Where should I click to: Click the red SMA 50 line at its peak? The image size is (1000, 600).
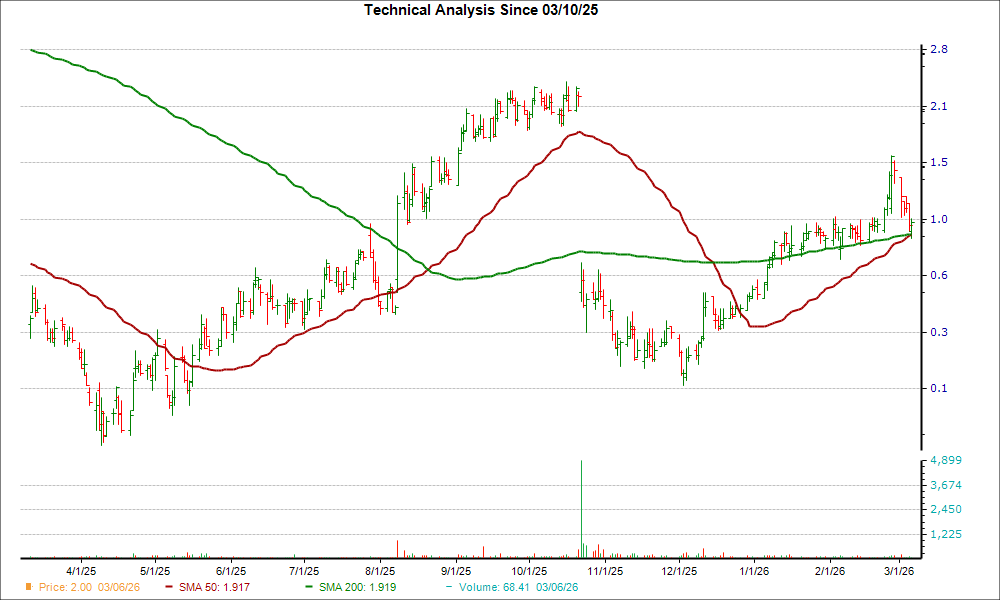[577, 131]
